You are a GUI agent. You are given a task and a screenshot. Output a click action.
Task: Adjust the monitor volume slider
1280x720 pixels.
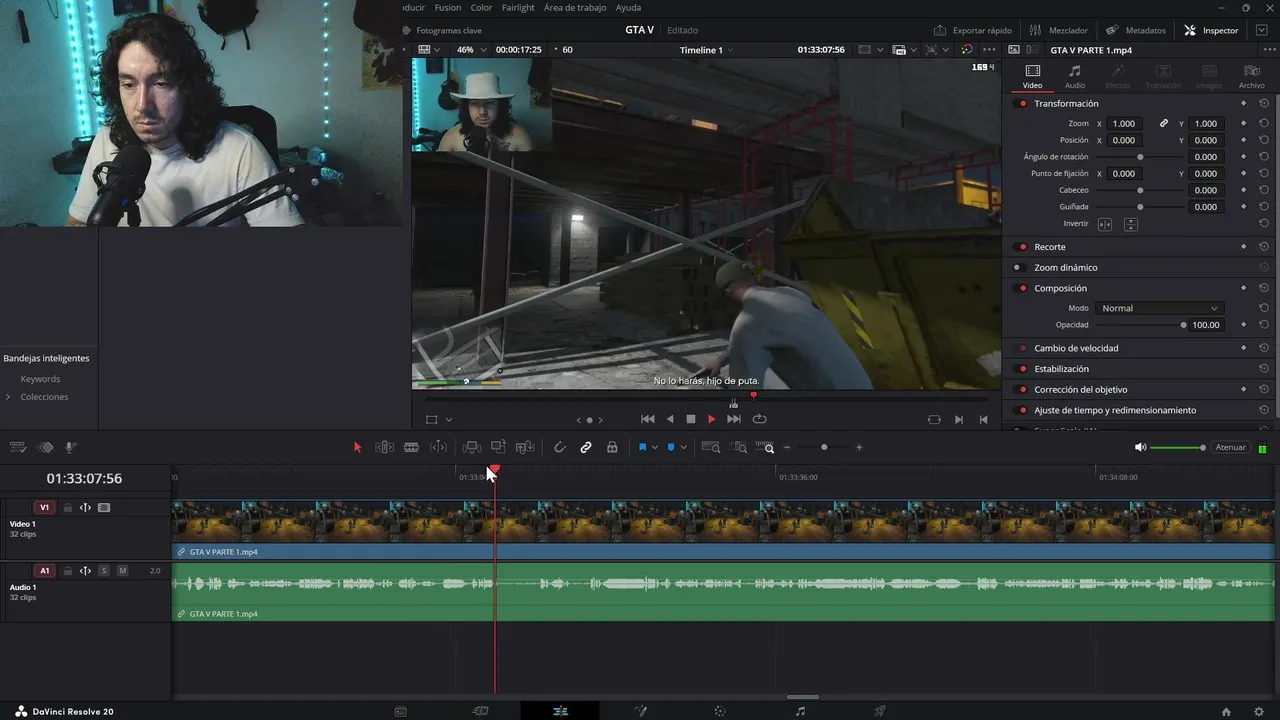click(1178, 447)
